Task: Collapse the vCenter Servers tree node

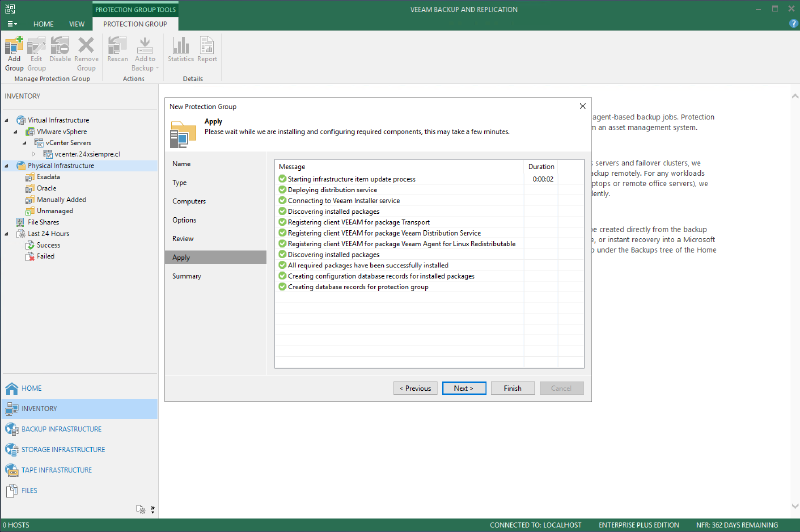Action: 24,143
